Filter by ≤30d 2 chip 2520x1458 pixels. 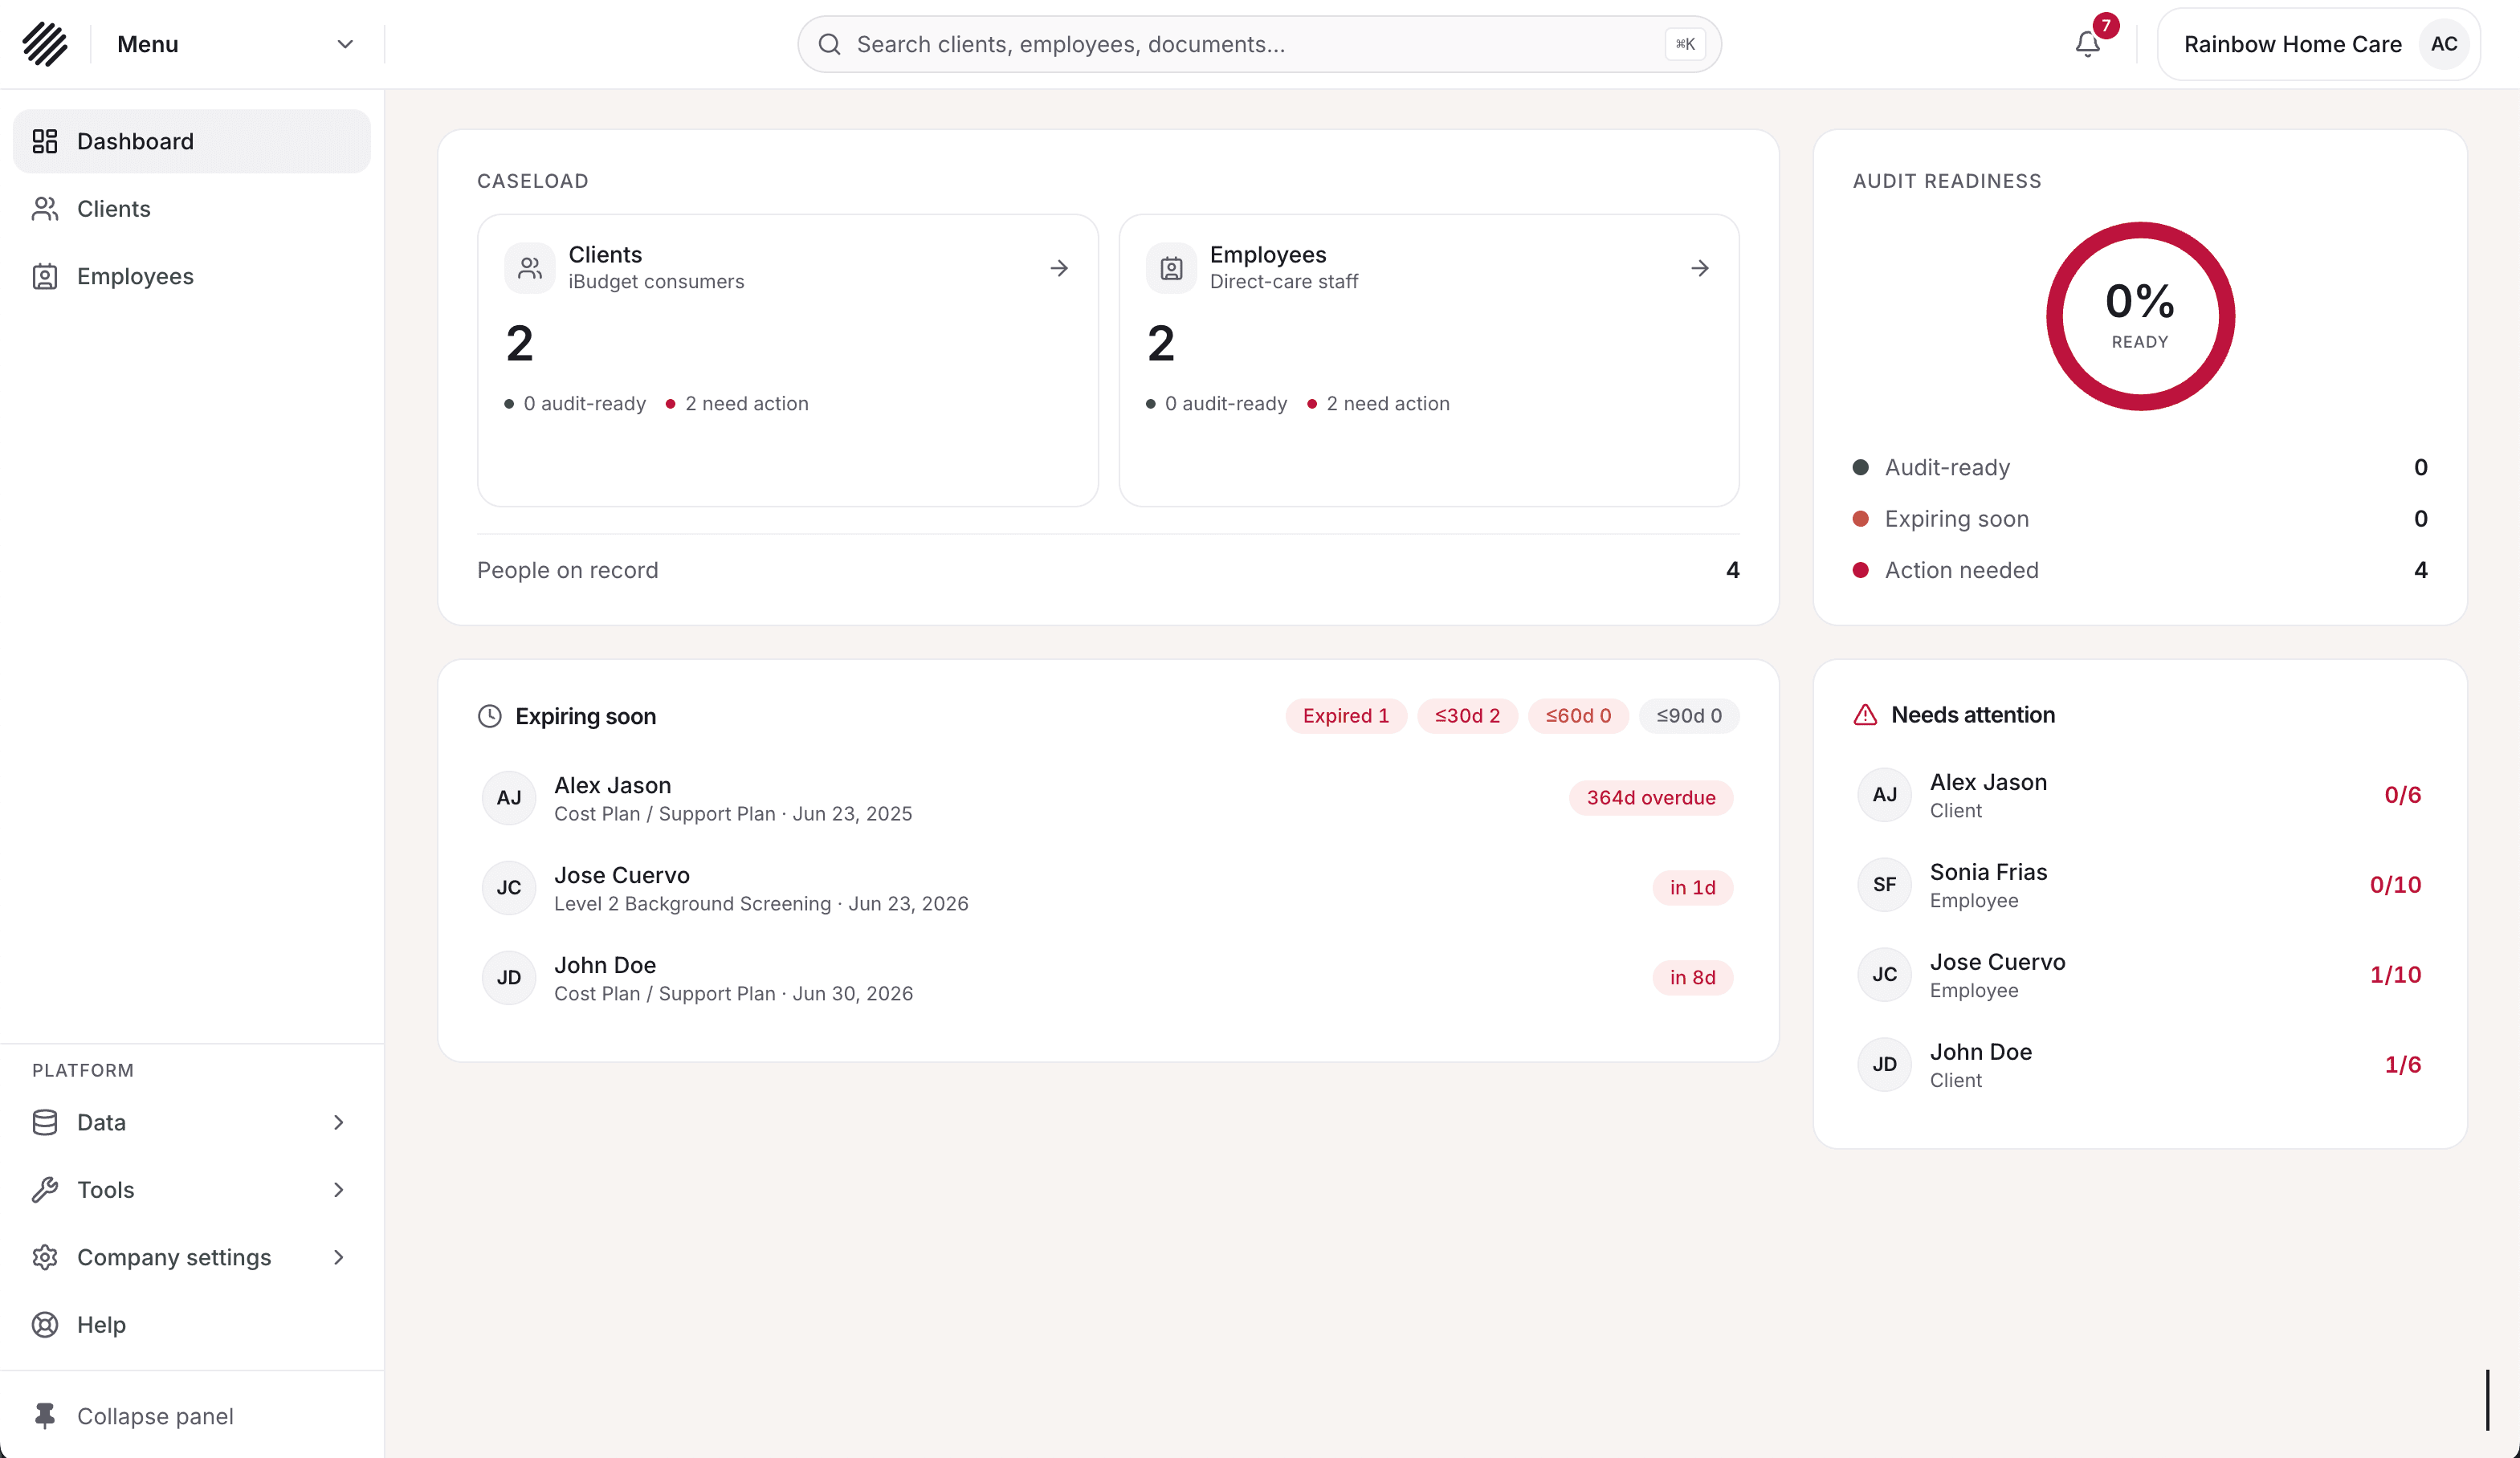click(x=1467, y=716)
